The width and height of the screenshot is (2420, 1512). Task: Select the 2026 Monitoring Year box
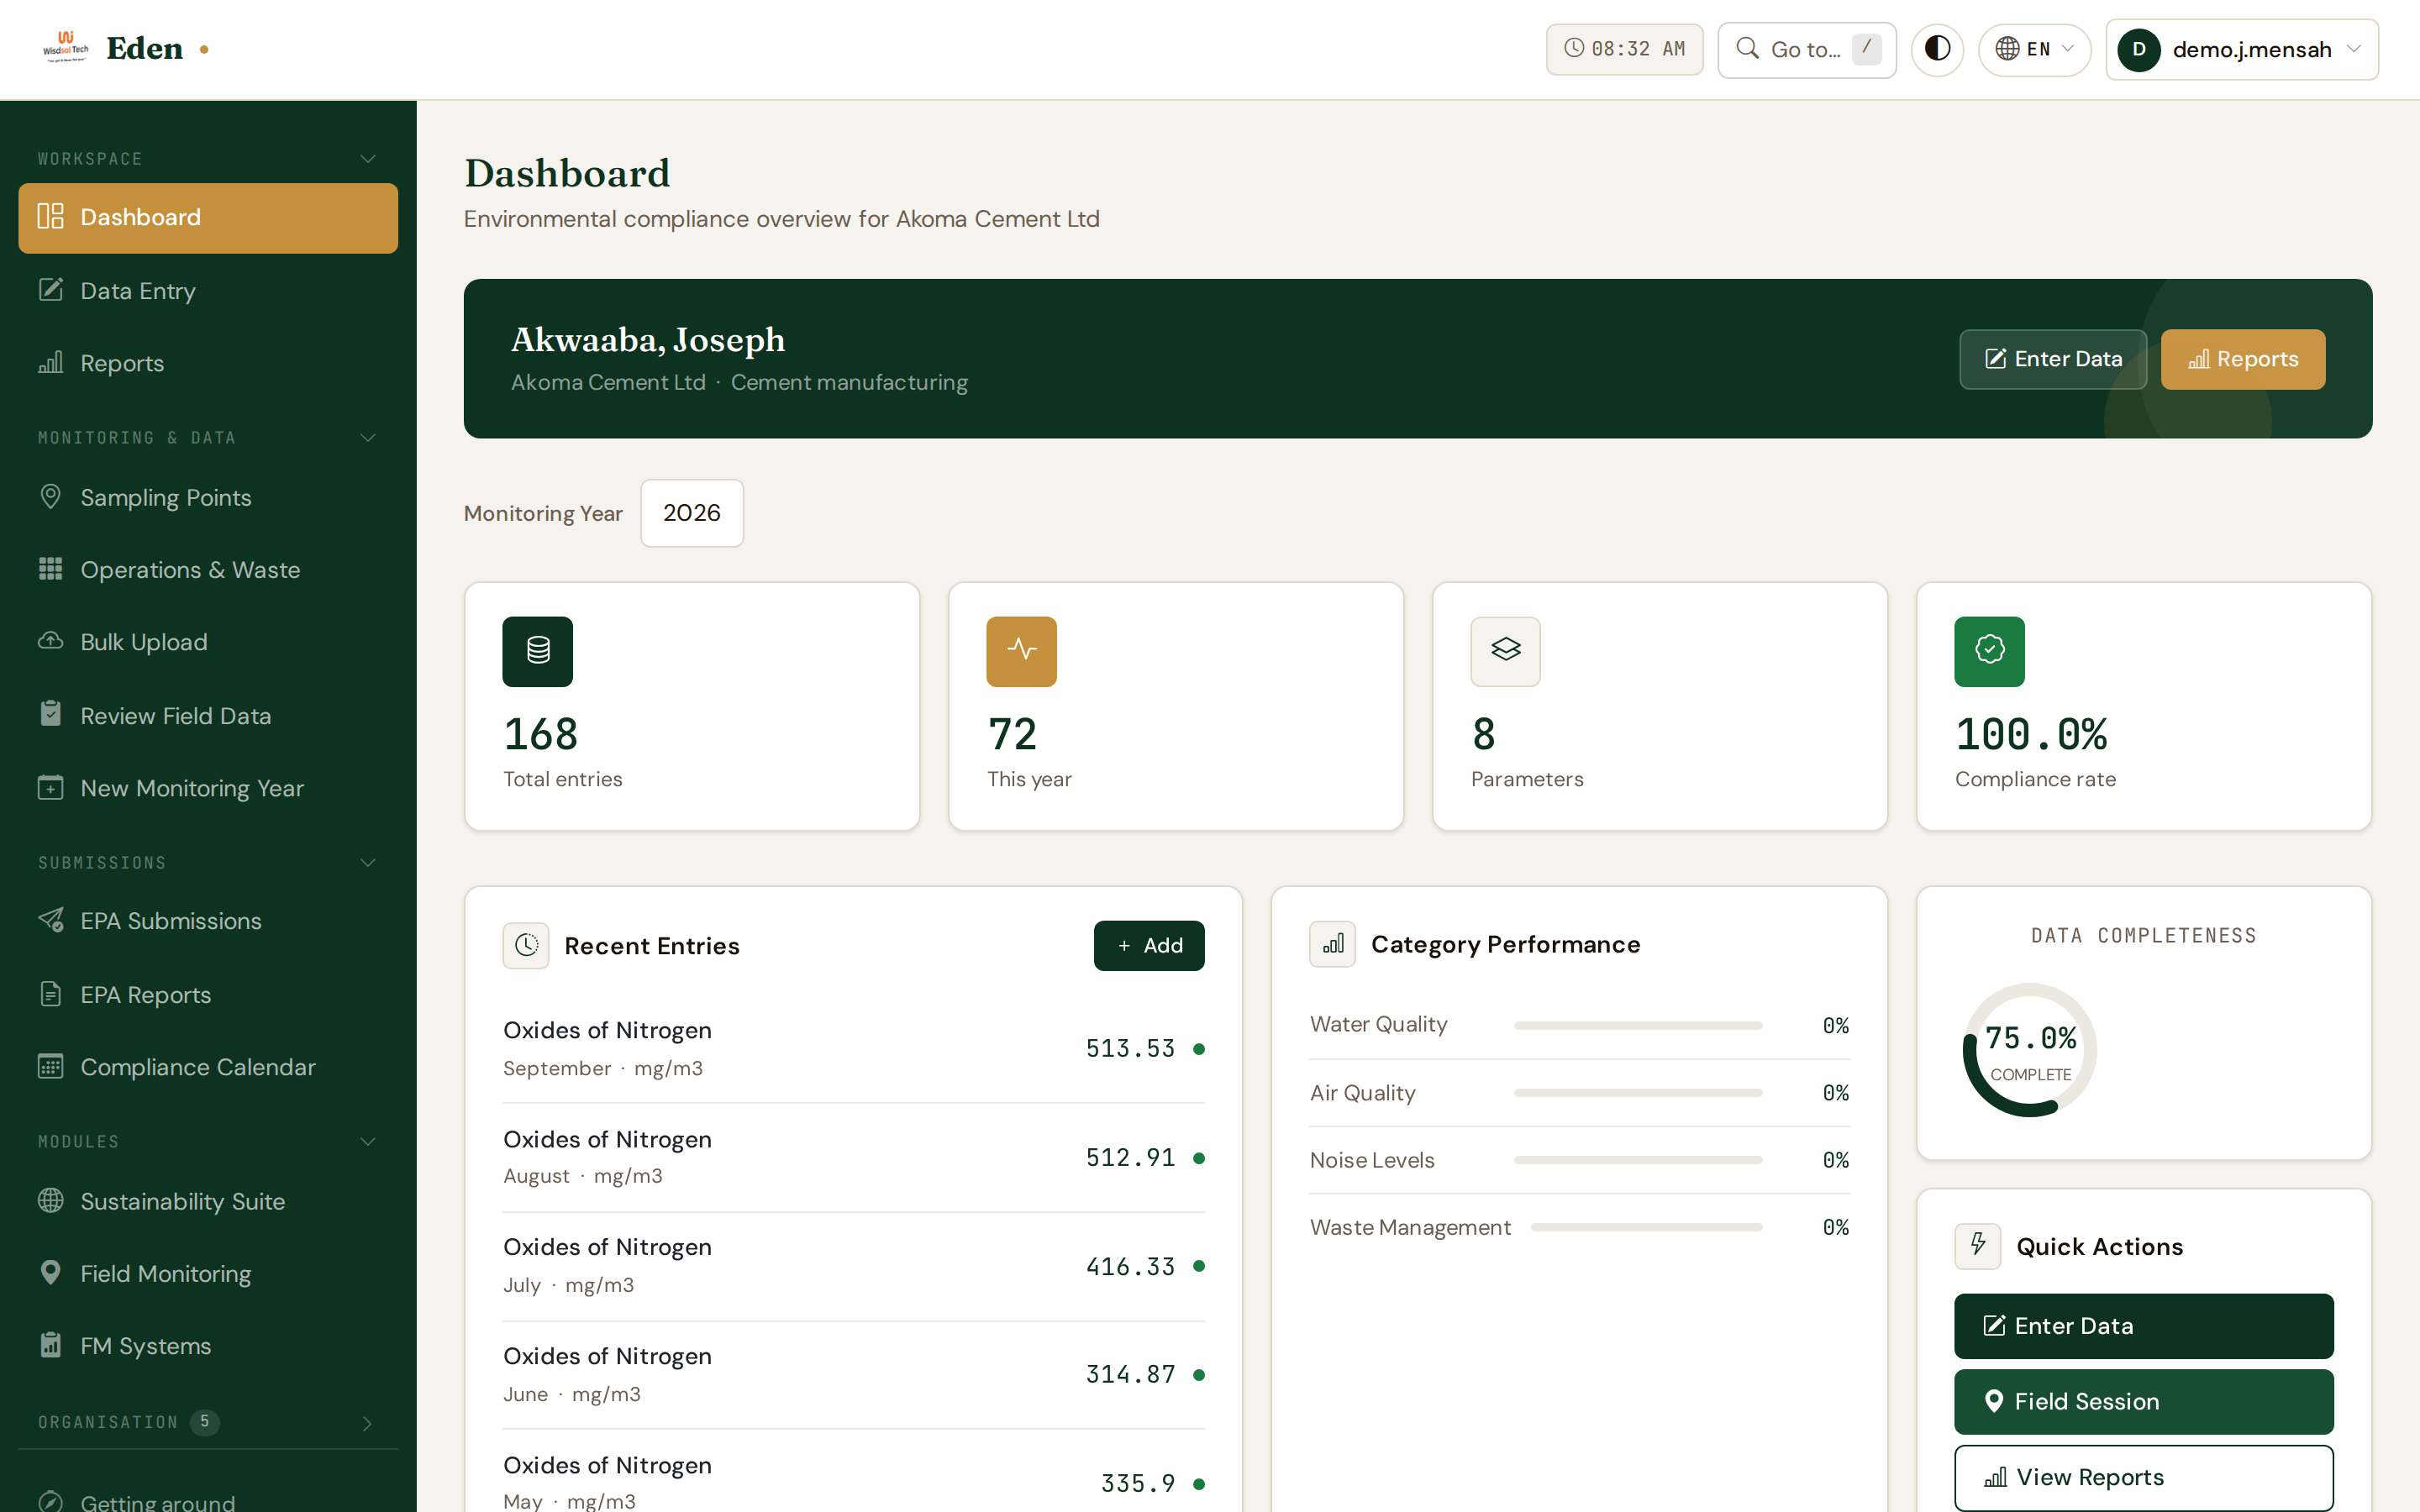(x=692, y=513)
